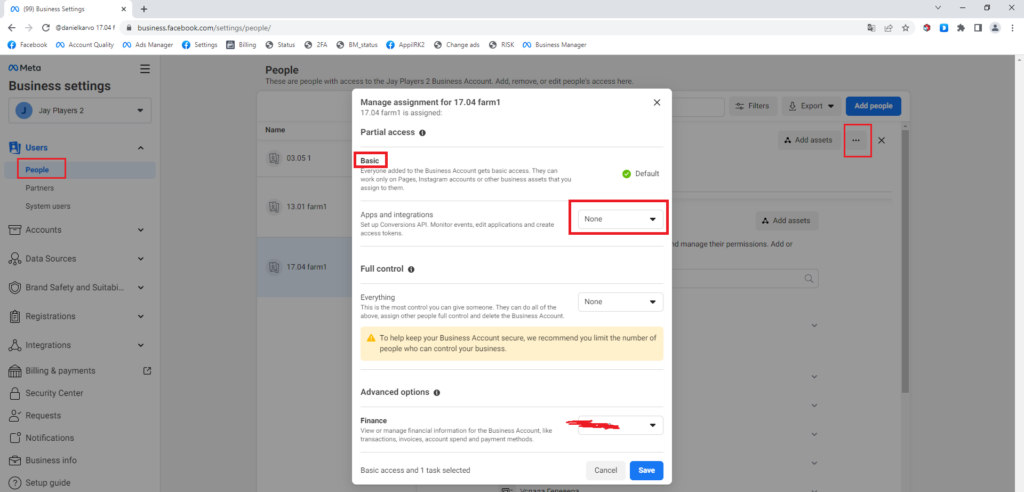Click the three-dot more options button
This screenshot has height=492, width=1024.
[x=856, y=140]
